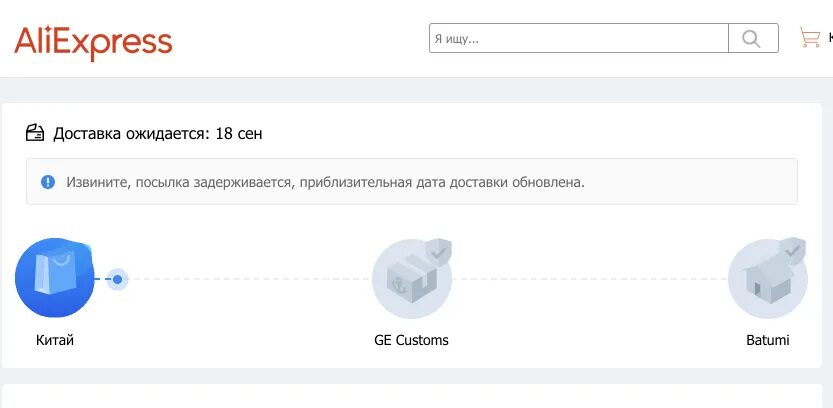Viewport: 833px width, 408px height.
Task: Click the delivery box icon beside Доставка ожидается
Action: 36,133
